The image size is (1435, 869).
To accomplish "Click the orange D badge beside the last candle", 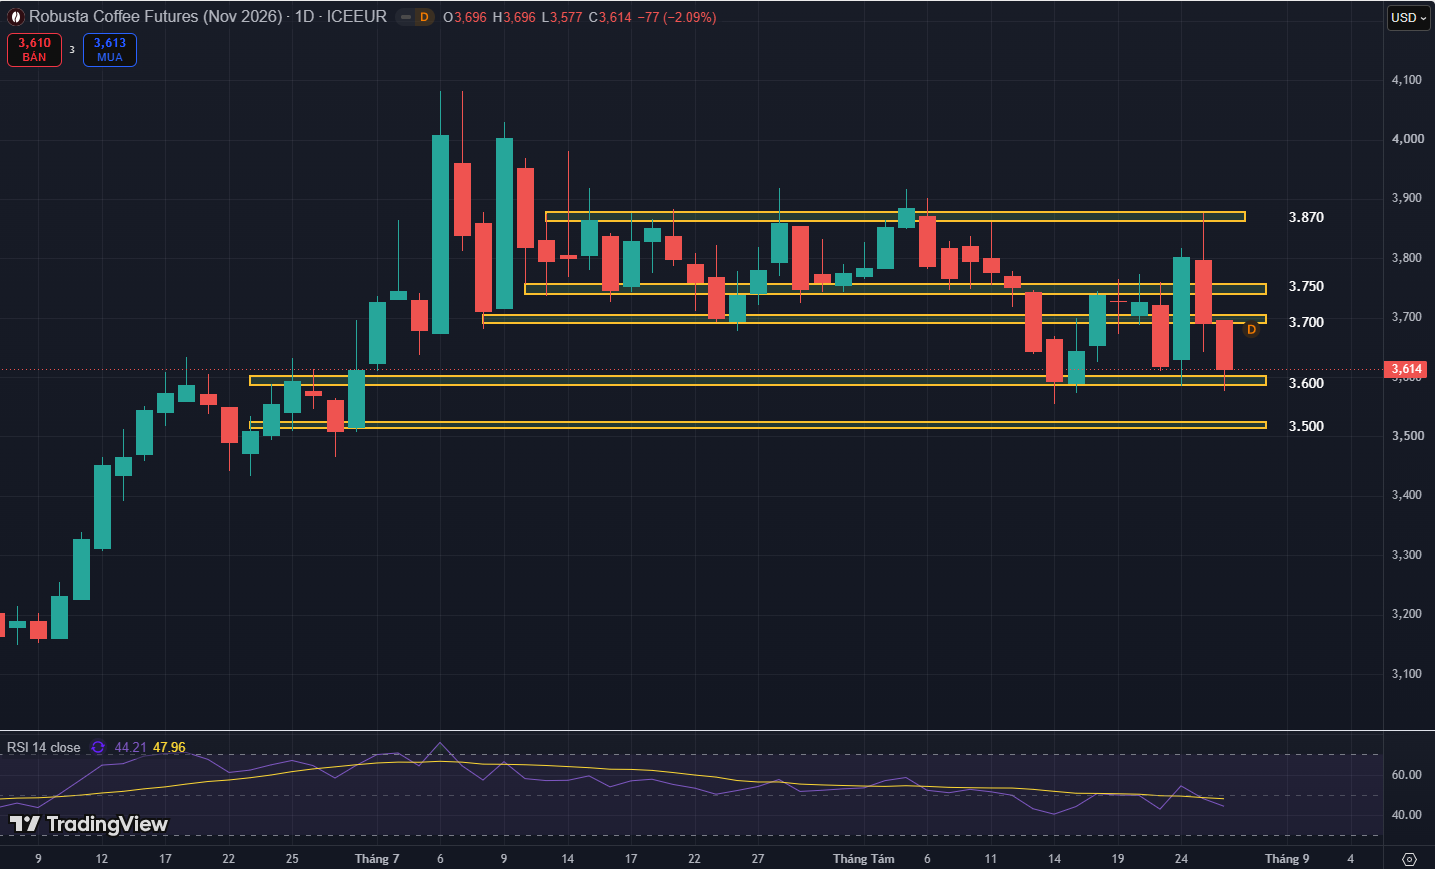I will click(x=1251, y=329).
